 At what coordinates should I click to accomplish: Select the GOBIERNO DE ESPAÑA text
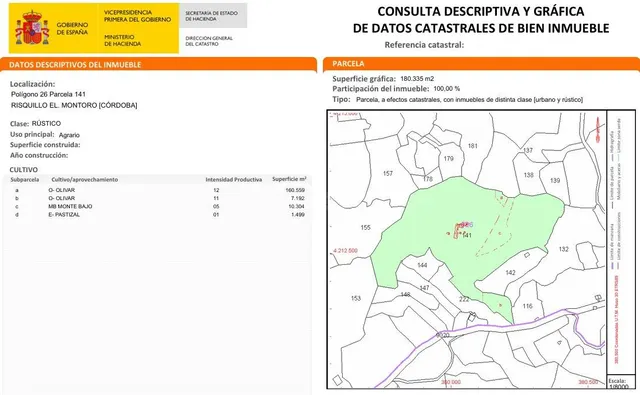72,29
